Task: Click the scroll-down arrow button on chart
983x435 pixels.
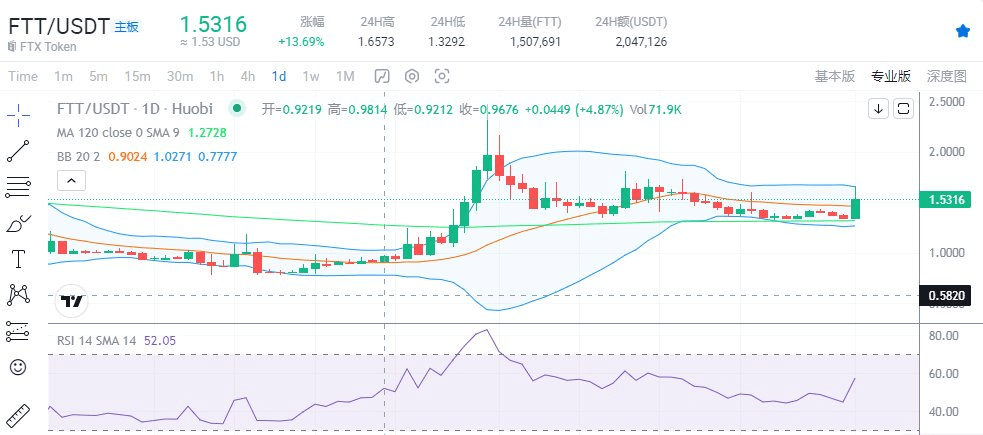Action: [x=878, y=109]
